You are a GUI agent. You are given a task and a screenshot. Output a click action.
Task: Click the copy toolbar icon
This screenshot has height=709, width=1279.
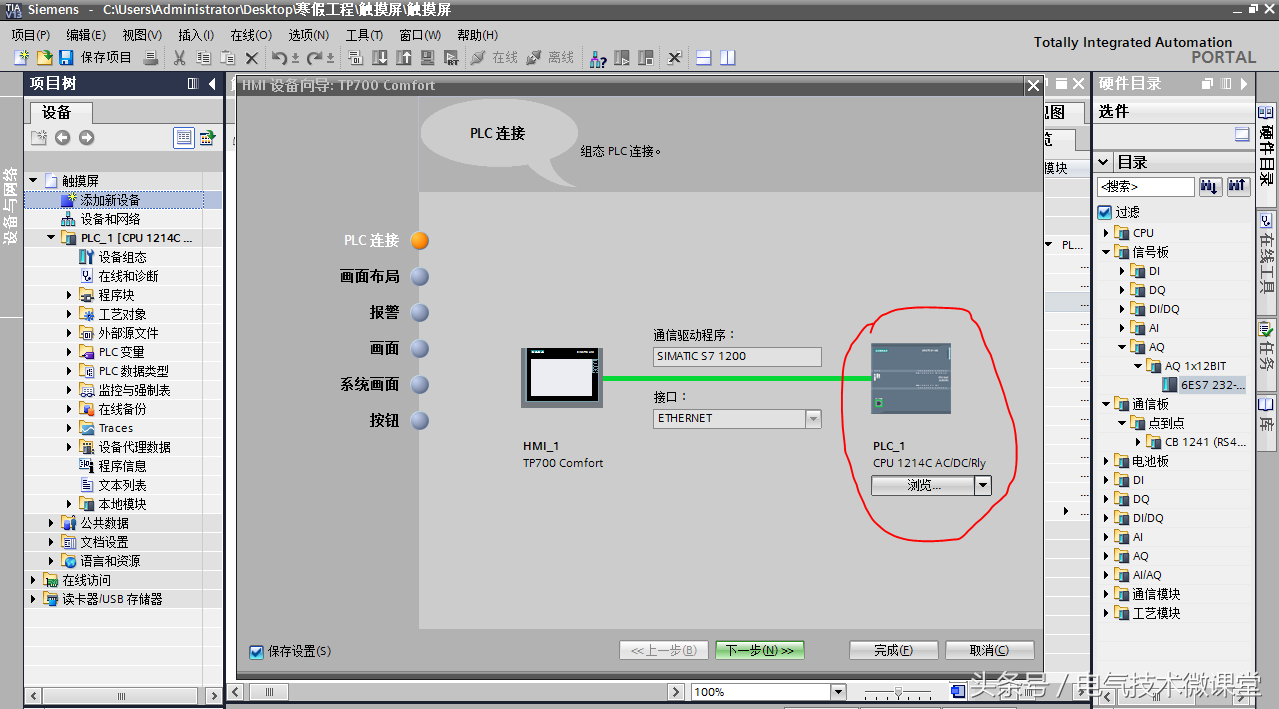click(x=204, y=58)
